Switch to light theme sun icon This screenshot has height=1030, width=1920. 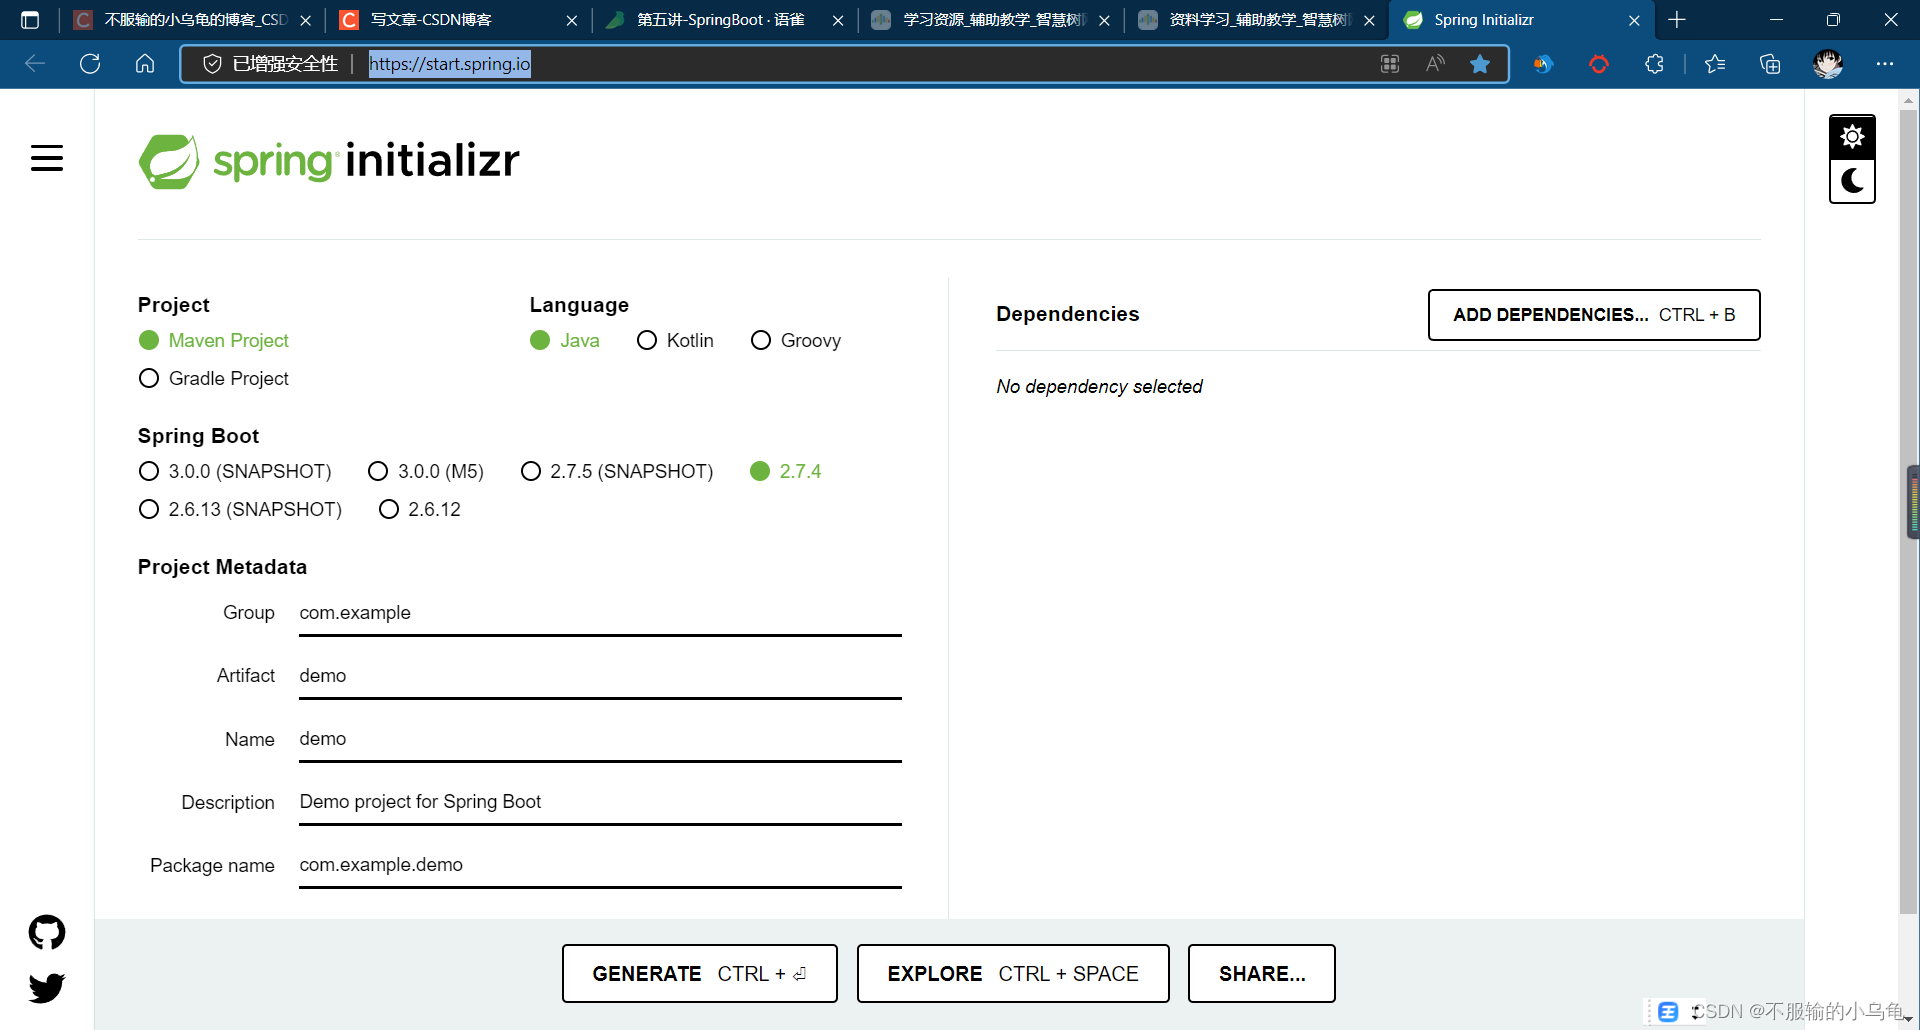[x=1852, y=137]
